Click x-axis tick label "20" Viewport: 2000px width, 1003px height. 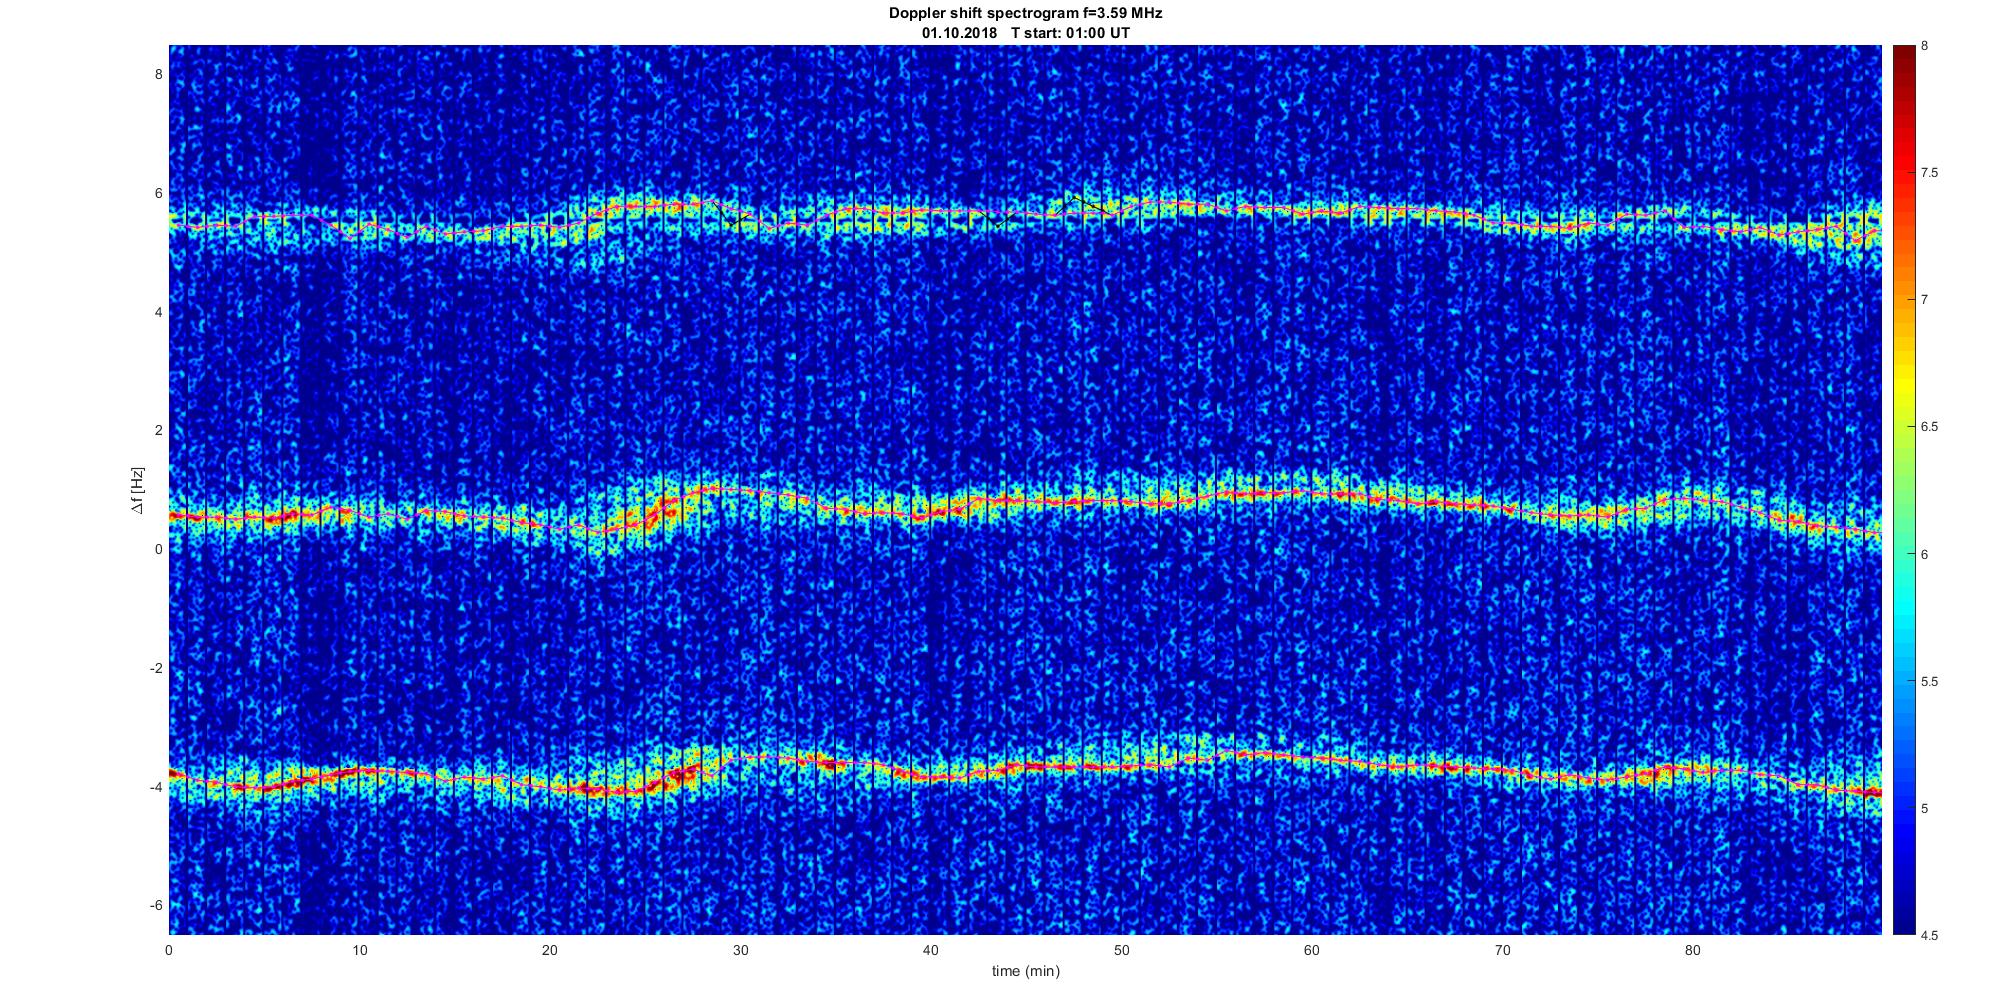tap(550, 950)
